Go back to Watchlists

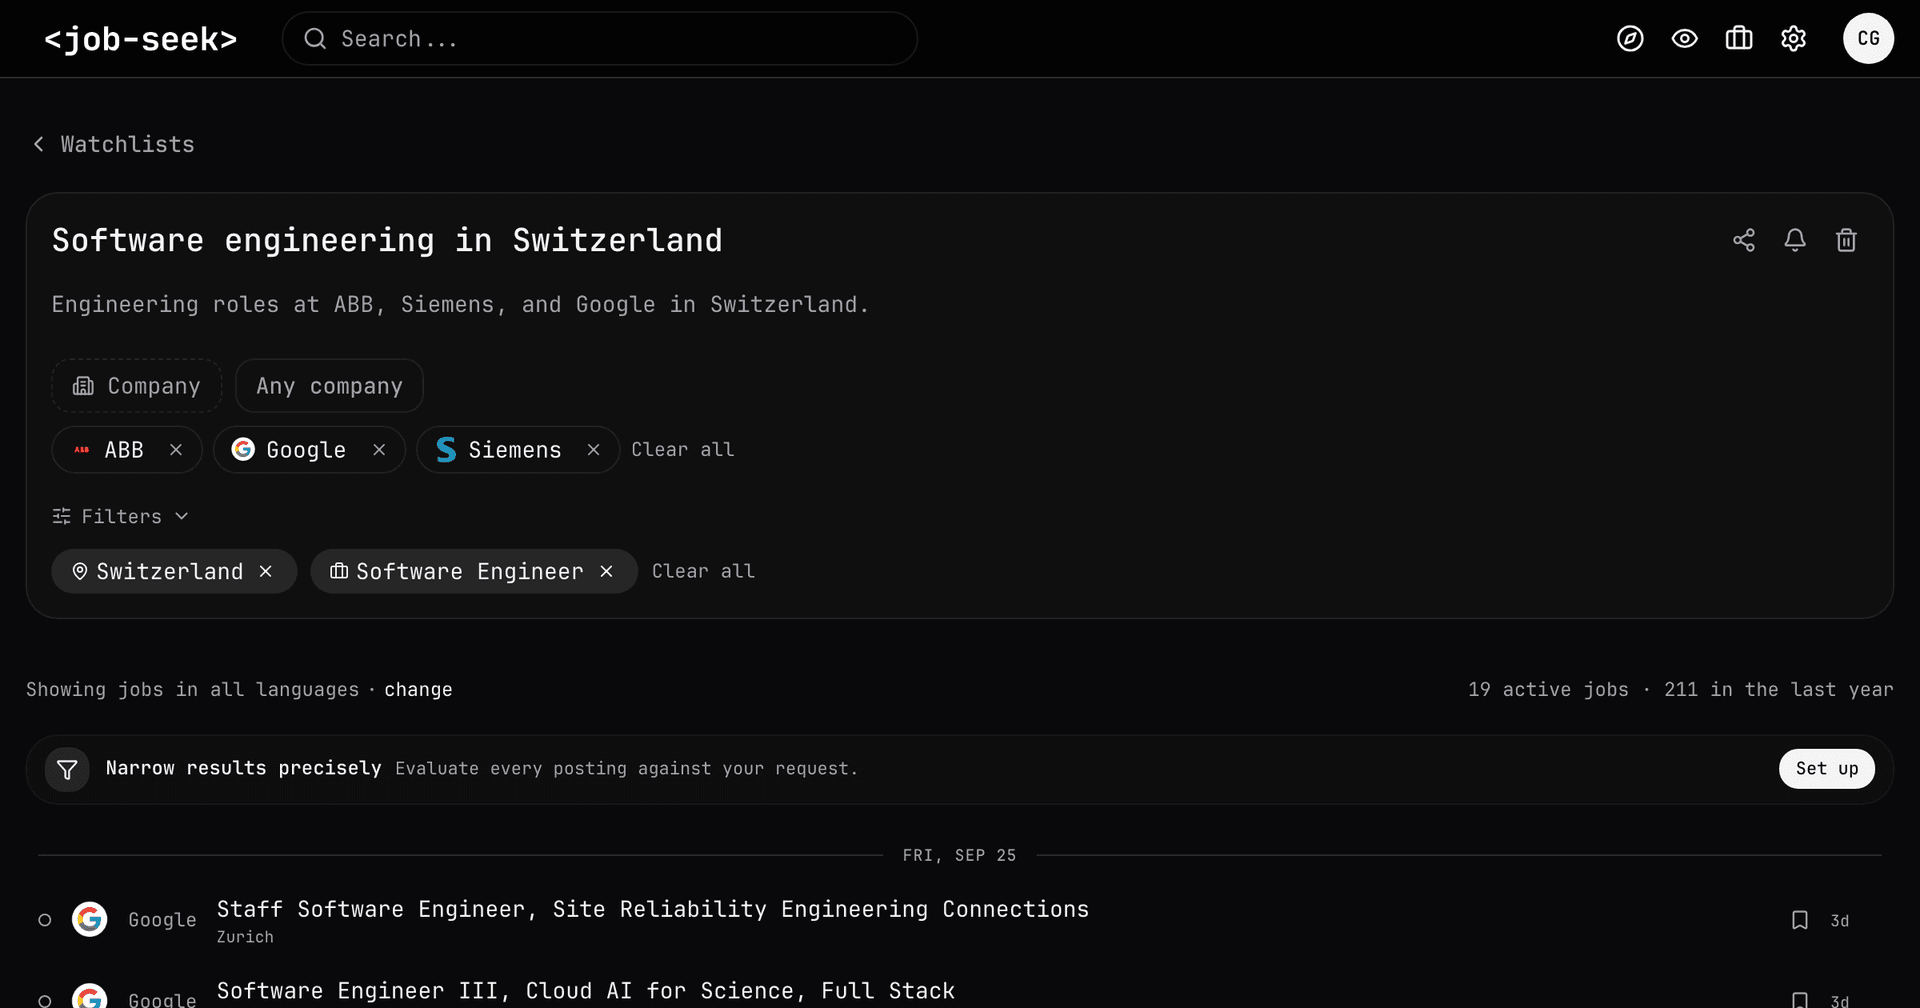pos(114,144)
